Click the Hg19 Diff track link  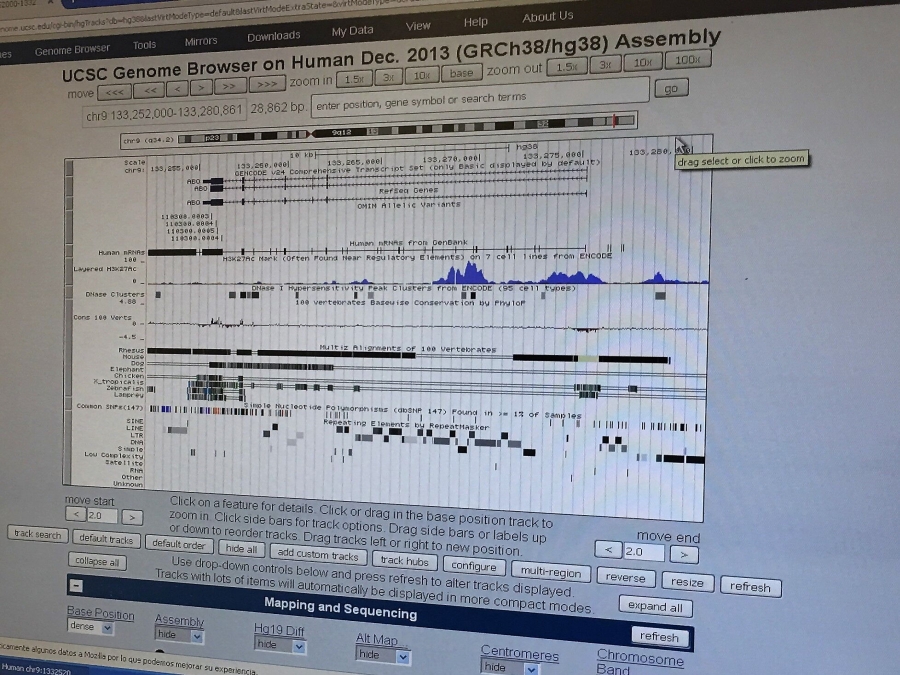279,630
